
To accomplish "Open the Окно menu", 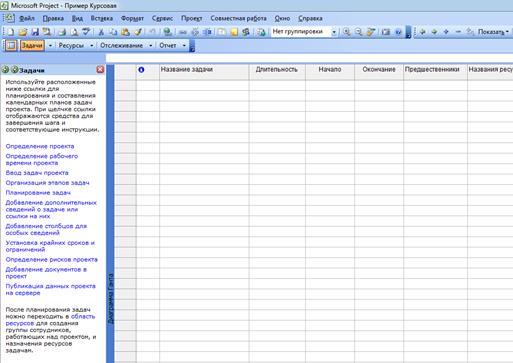I will [x=282, y=18].
